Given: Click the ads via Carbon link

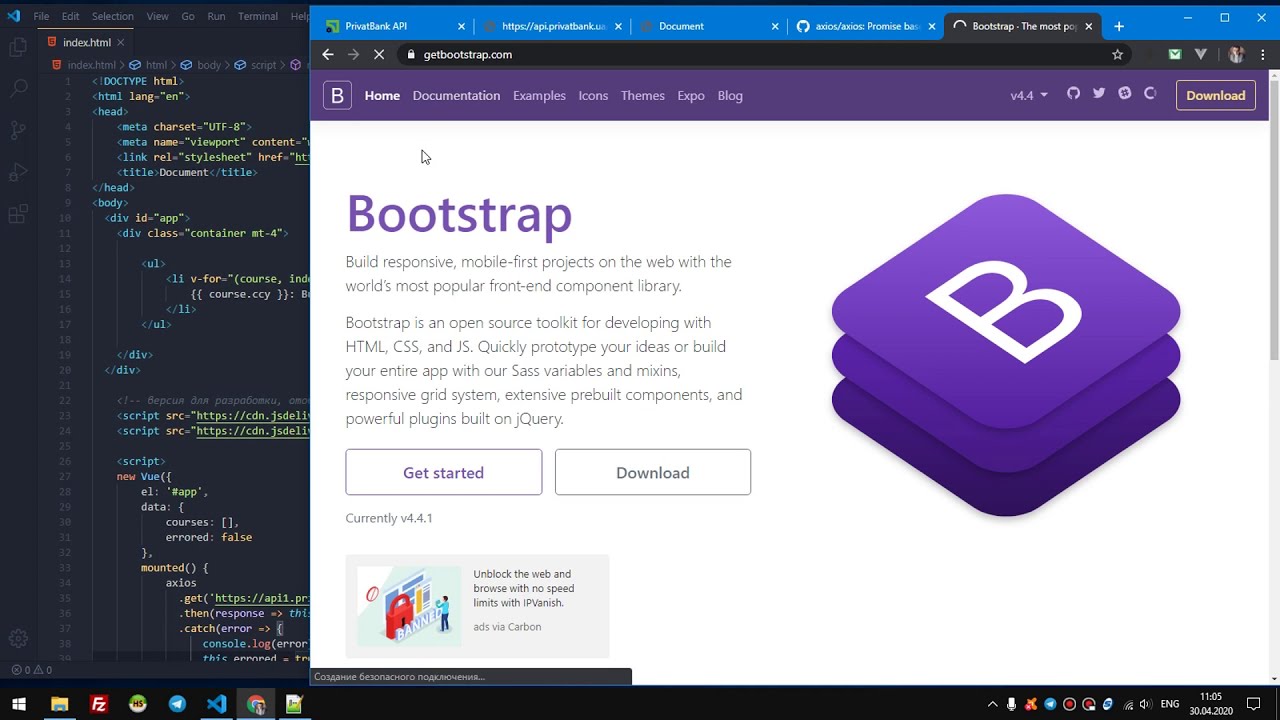Looking at the screenshot, I should 507,627.
